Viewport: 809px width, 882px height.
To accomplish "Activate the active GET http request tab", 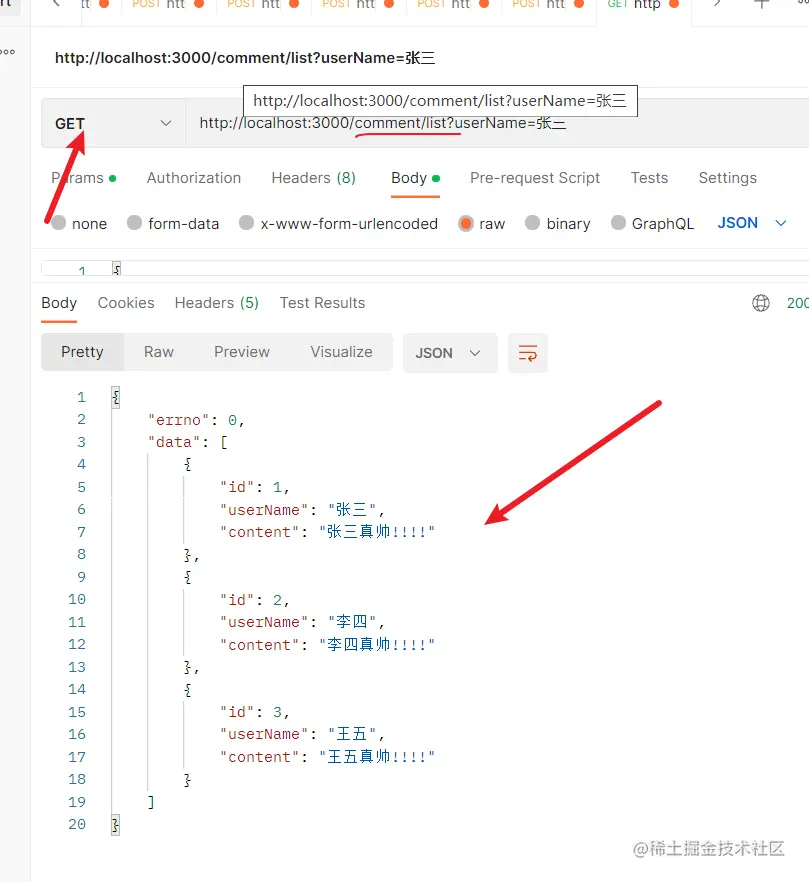I will (x=644, y=5).
